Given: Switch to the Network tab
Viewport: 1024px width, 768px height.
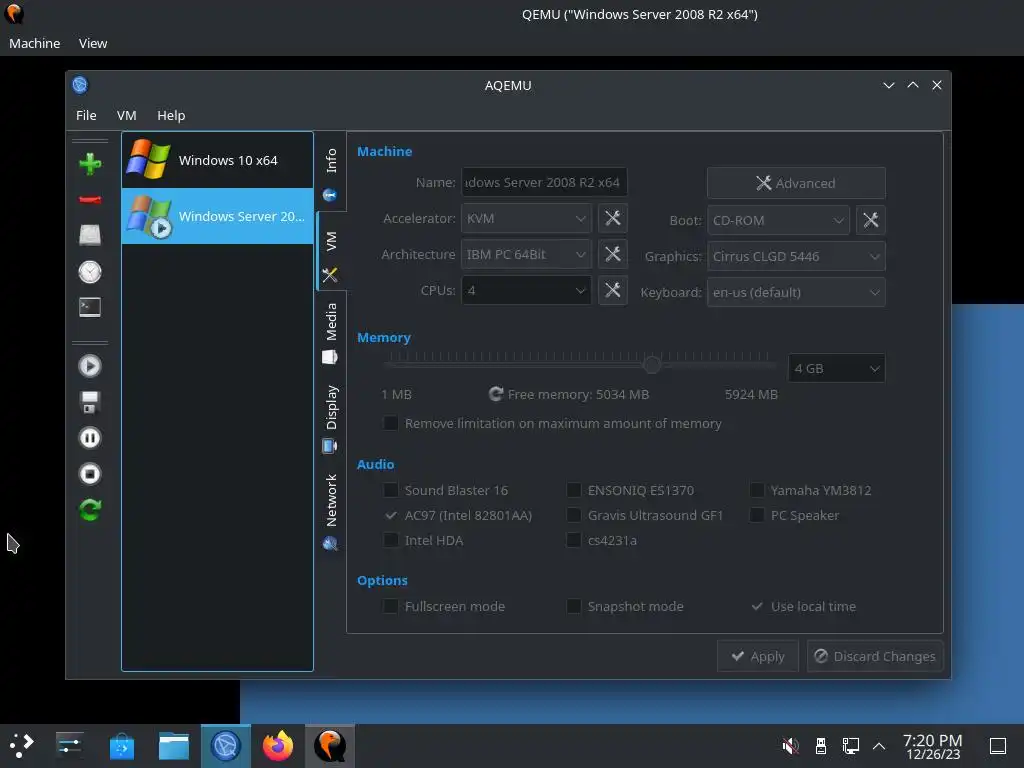Looking at the screenshot, I should coord(331,512).
